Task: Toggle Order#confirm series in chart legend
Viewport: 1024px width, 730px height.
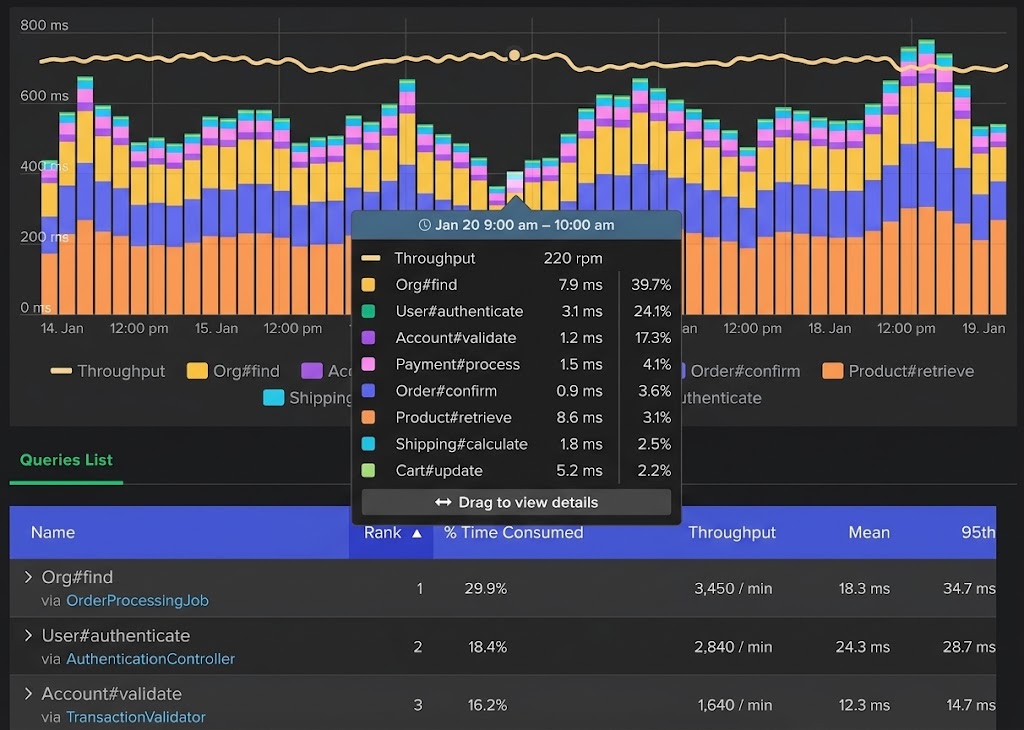Action: tap(741, 371)
